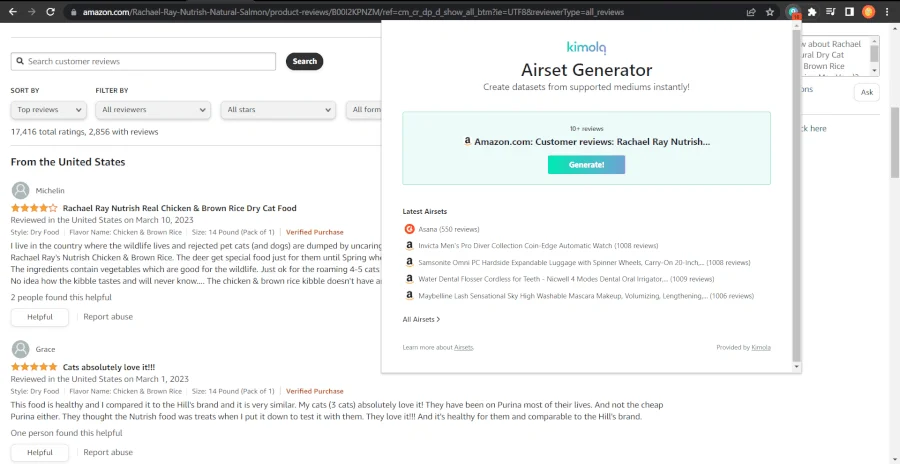Click 'Amazon.com: Customer reviews: Rachael Ray Nutrish' title
This screenshot has height=464, width=900.
[x=592, y=141]
